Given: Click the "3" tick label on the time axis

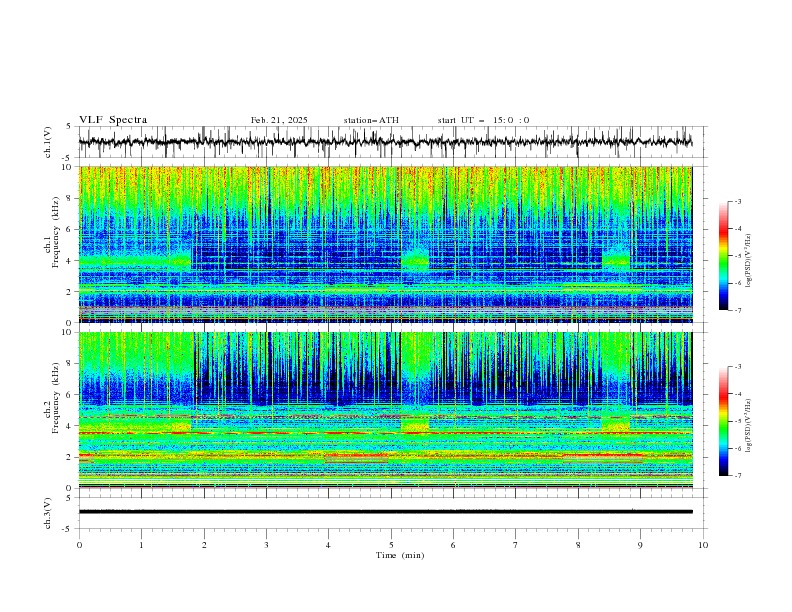Looking at the screenshot, I should click(x=266, y=545).
